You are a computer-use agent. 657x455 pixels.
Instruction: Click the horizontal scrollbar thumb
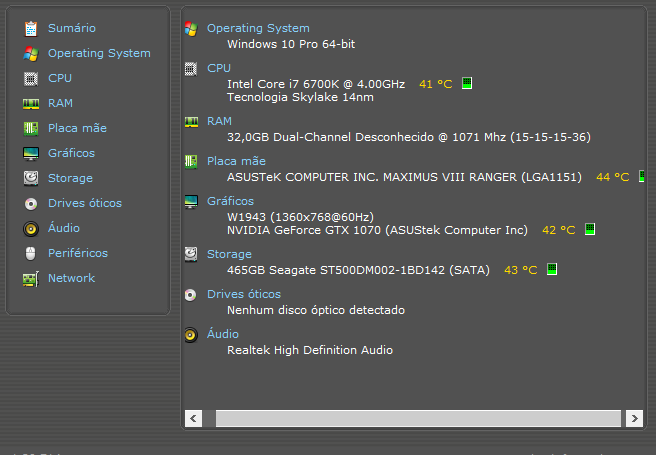[418, 418]
